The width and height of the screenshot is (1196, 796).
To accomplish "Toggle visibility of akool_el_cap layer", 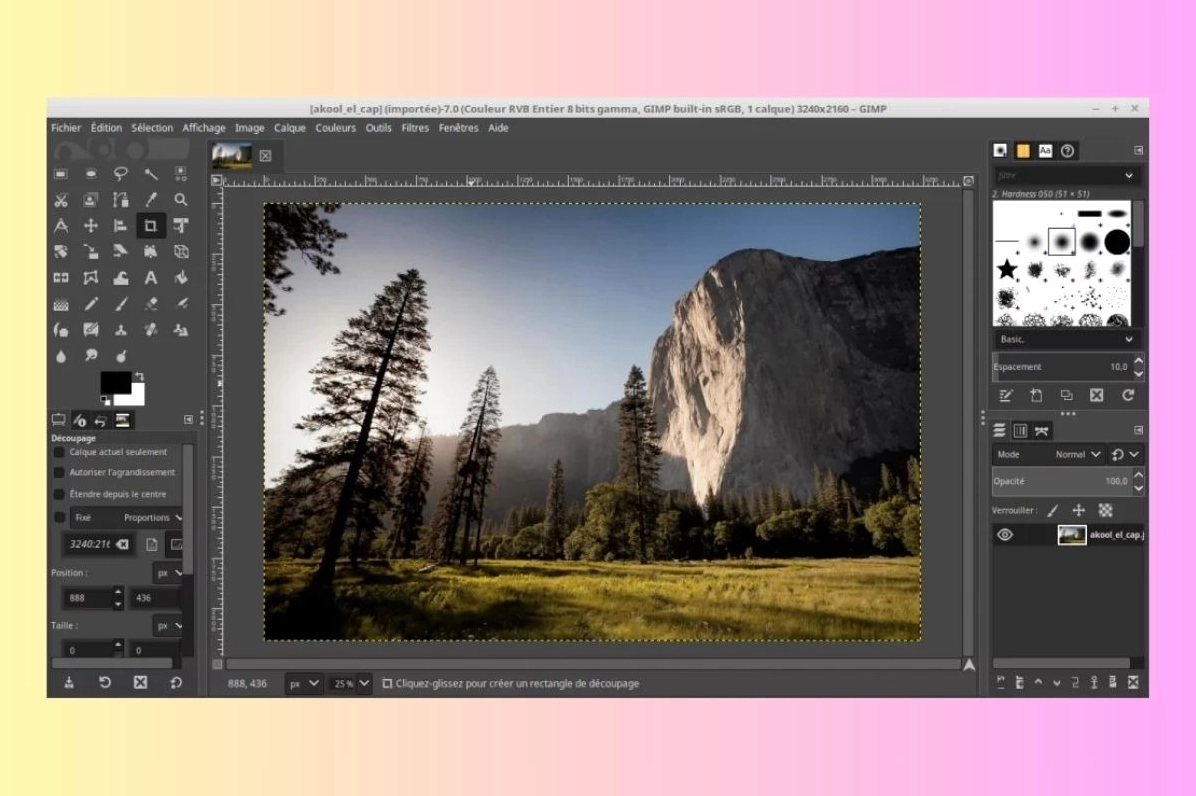I will tap(1005, 535).
